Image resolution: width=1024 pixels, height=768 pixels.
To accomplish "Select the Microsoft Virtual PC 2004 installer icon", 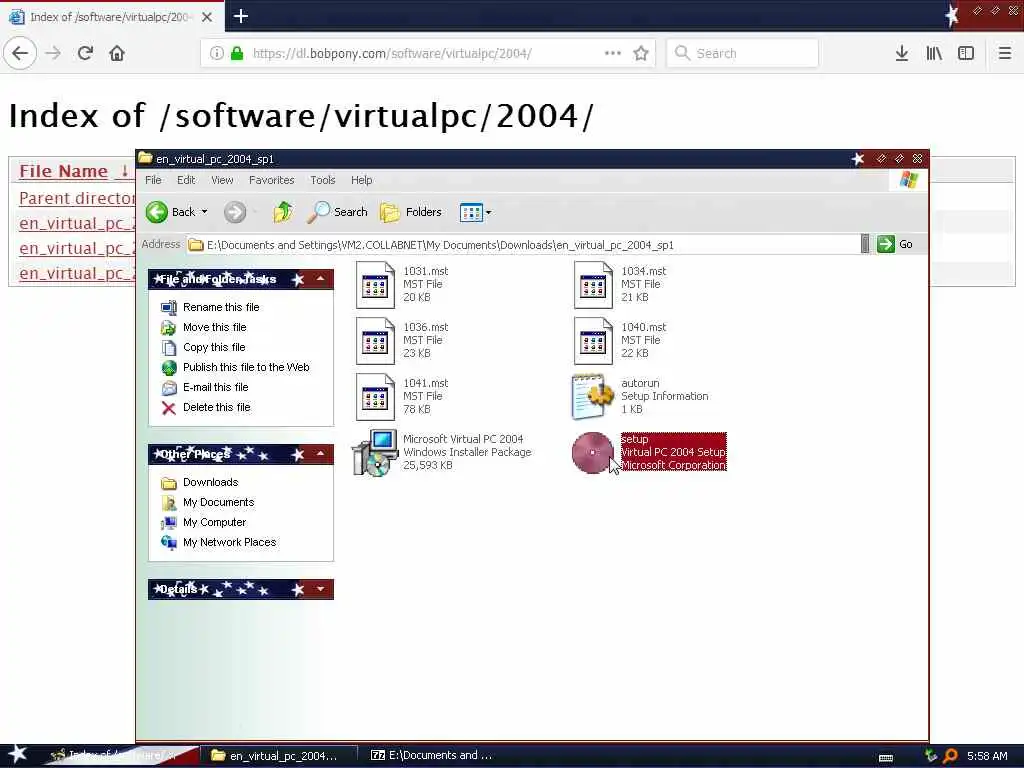I will coord(376,453).
